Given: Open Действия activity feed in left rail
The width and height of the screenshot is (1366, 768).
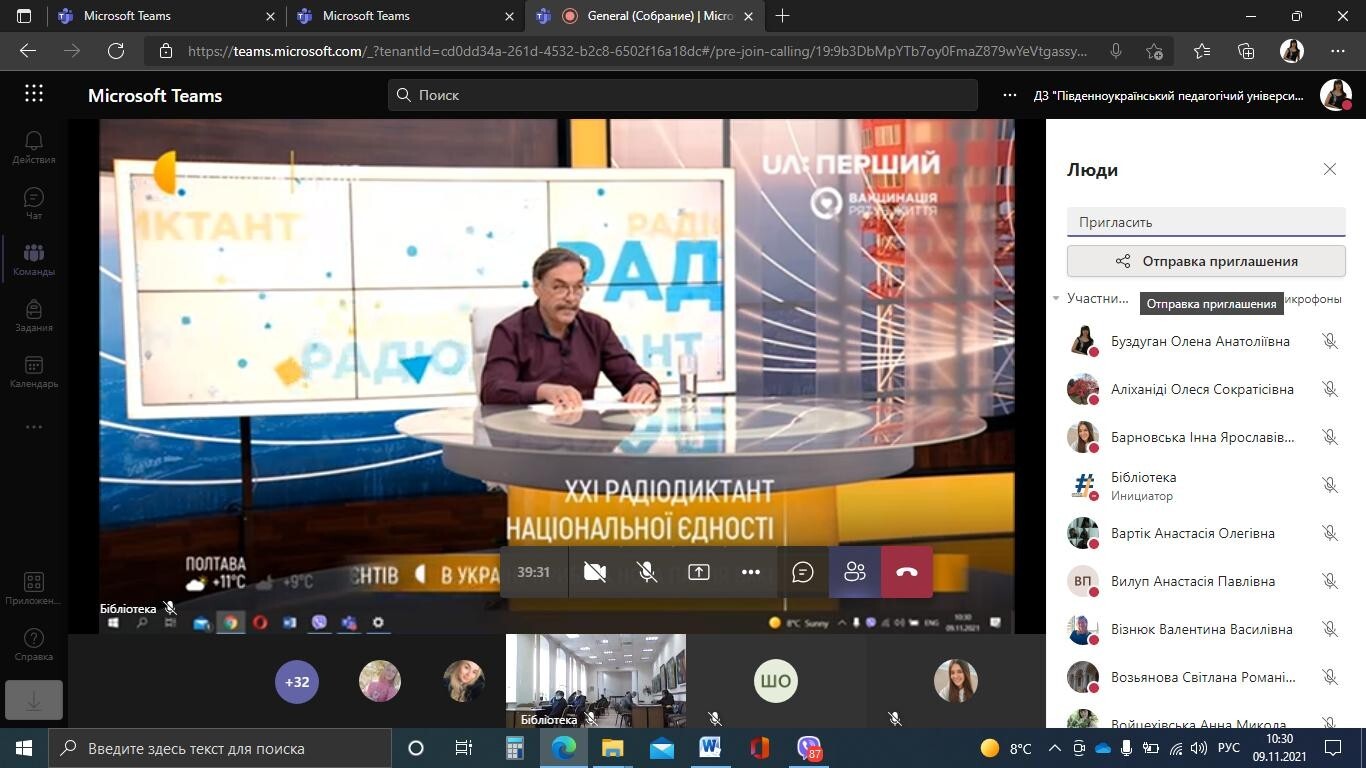Looking at the screenshot, I should (34, 147).
